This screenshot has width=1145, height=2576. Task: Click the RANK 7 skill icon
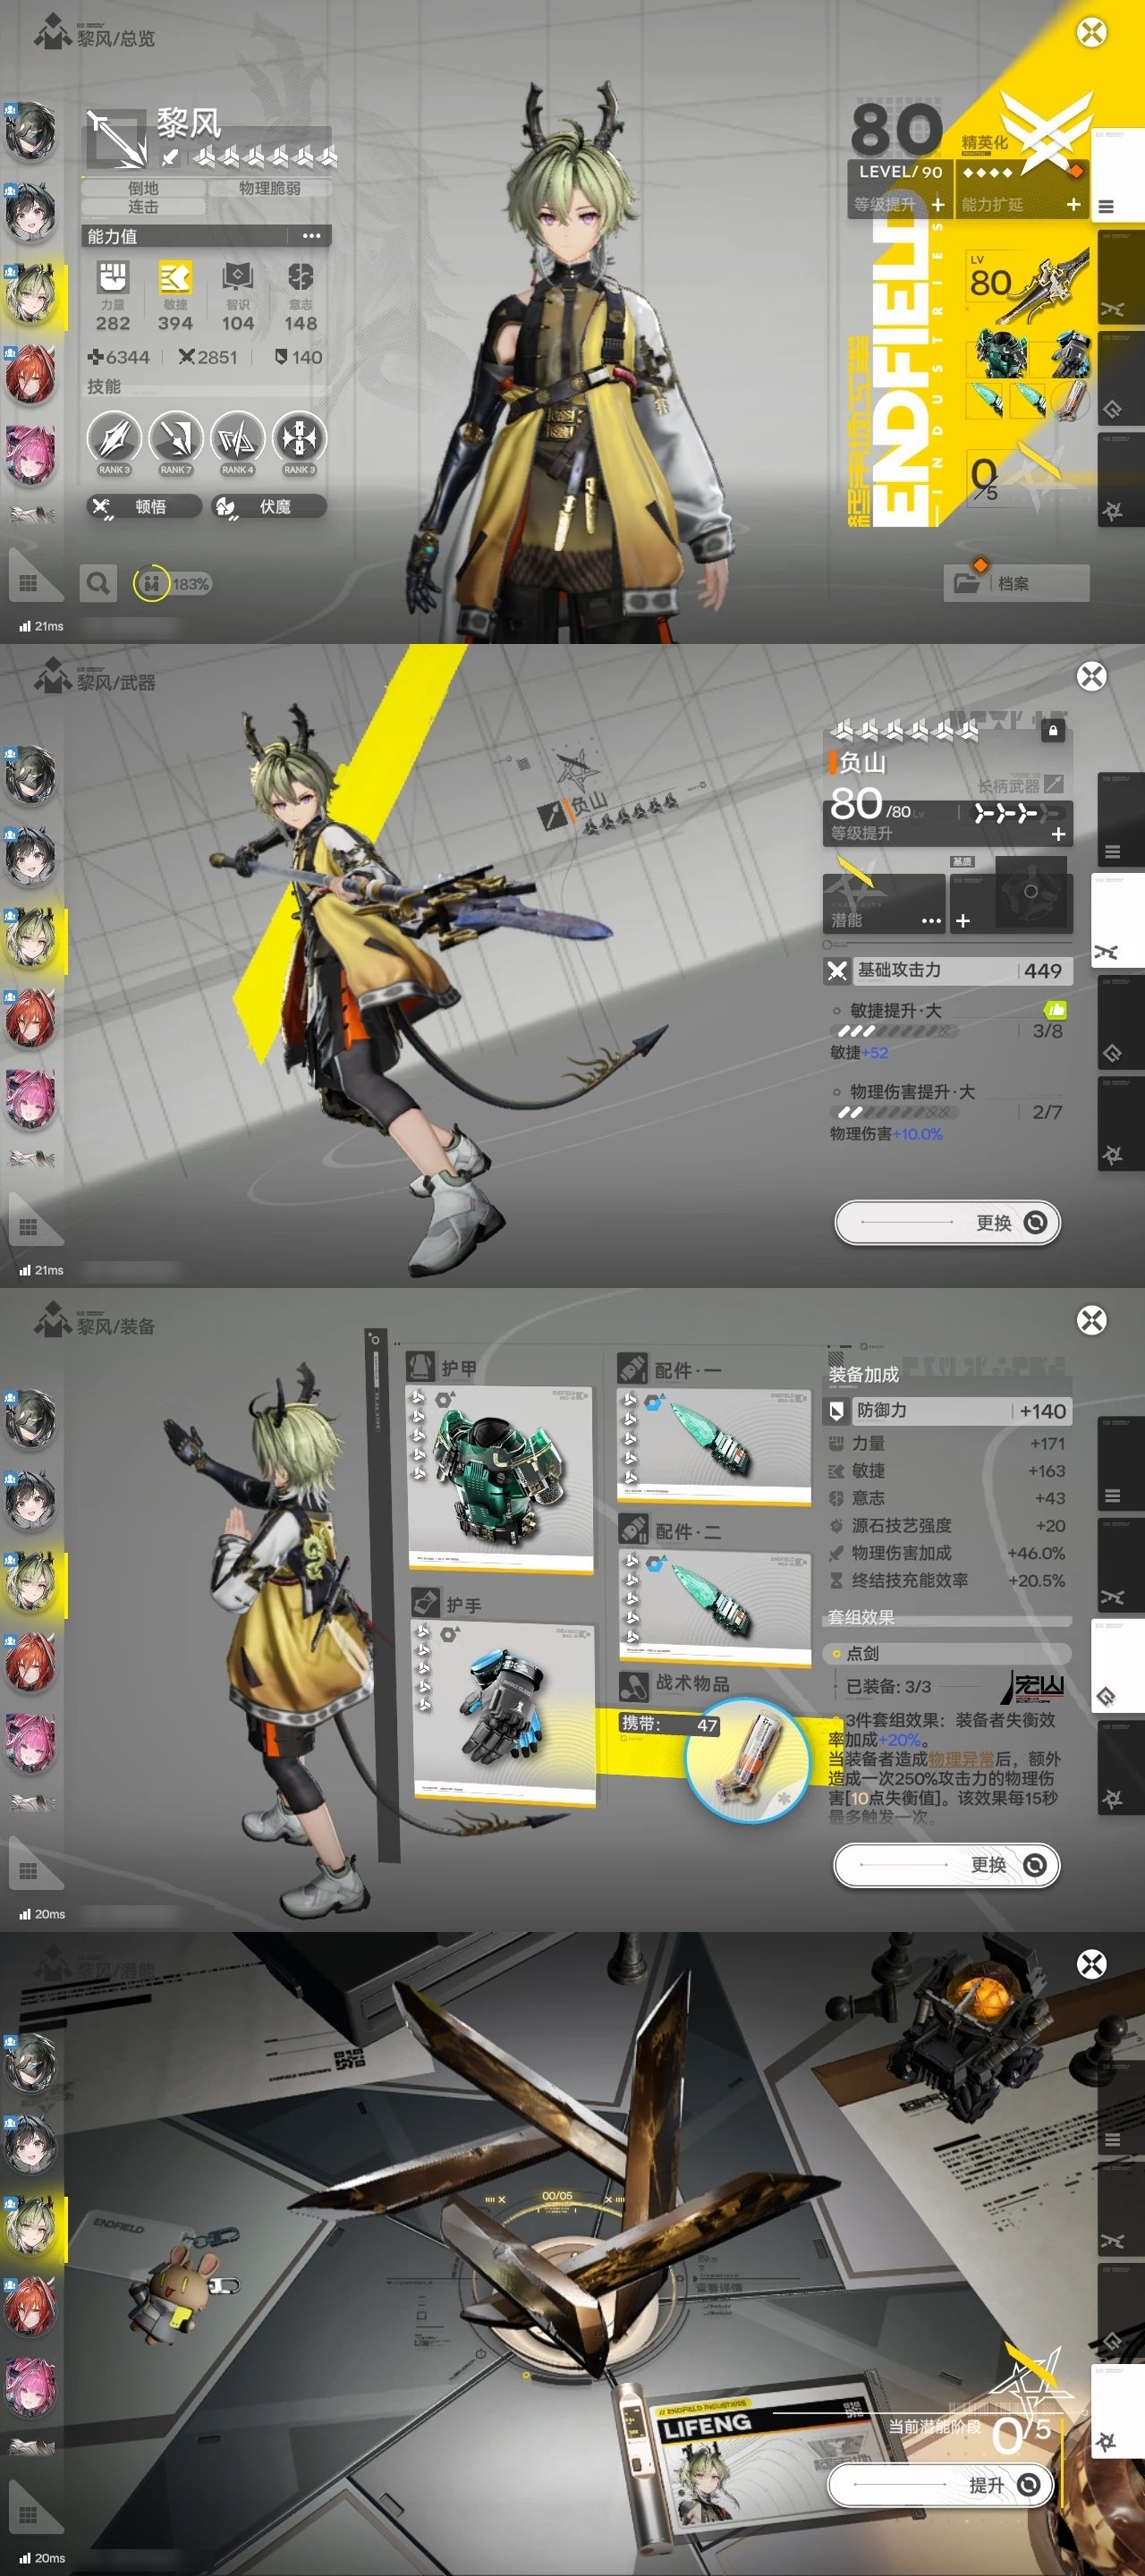coord(175,439)
